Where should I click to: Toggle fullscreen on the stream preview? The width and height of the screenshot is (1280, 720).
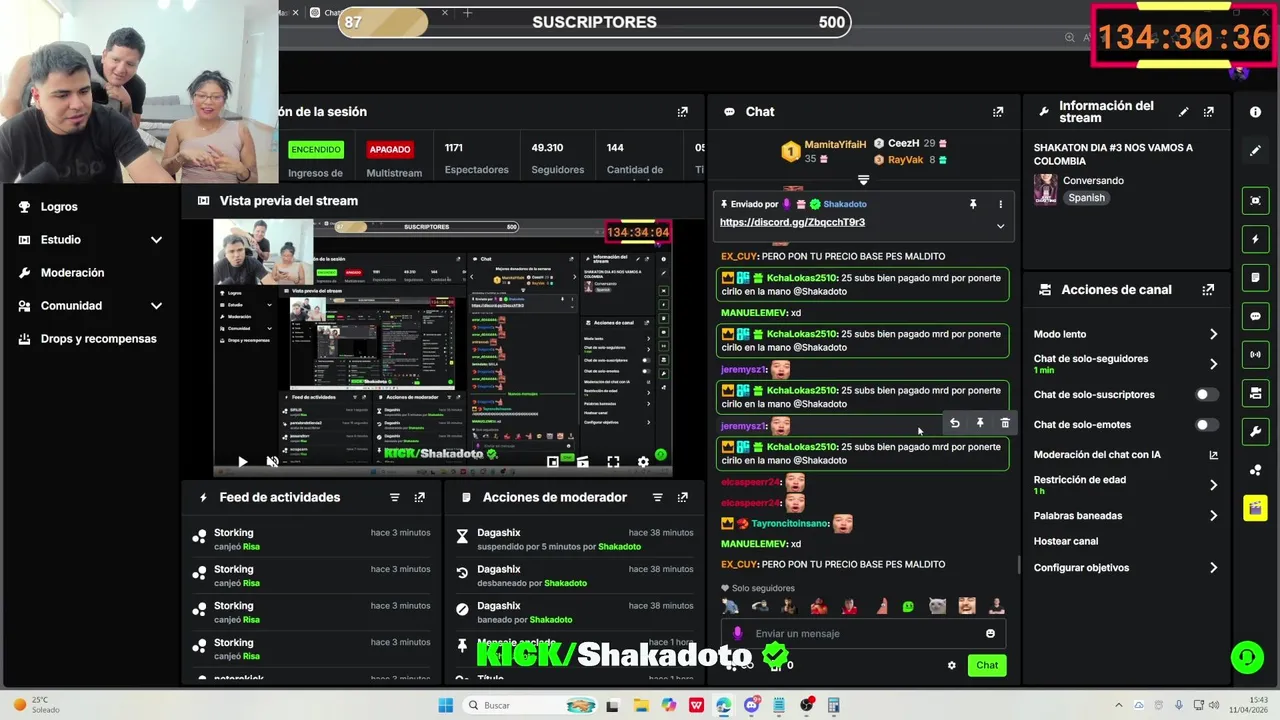pos(613,462)
